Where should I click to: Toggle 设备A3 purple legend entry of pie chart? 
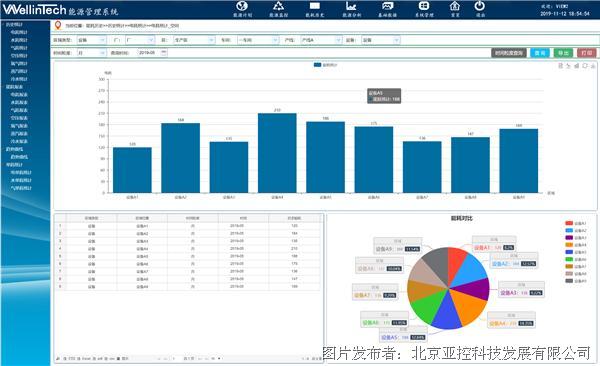[576, 238]
